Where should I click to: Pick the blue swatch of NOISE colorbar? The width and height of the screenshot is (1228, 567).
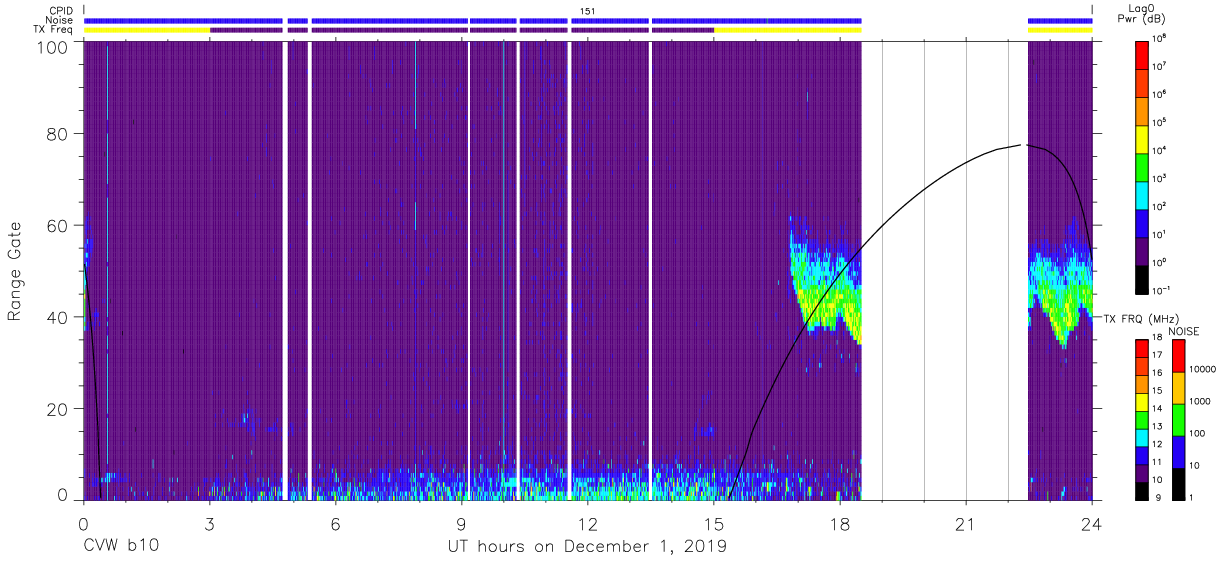point(1178,451)
